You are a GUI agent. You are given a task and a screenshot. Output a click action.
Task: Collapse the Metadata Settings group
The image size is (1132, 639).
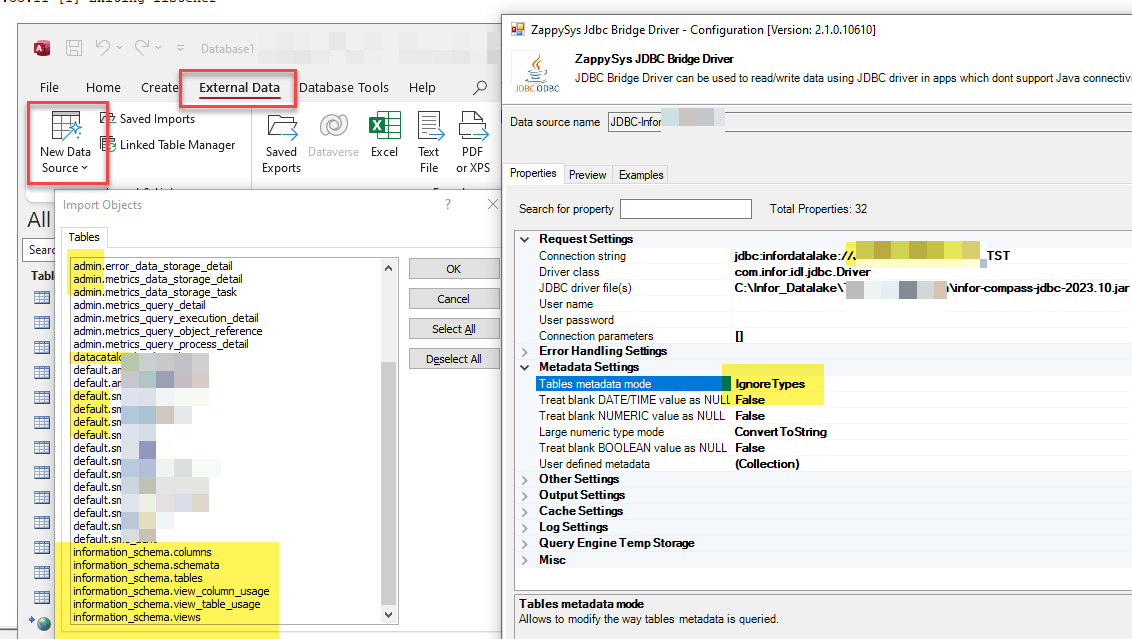coord(525,367)
